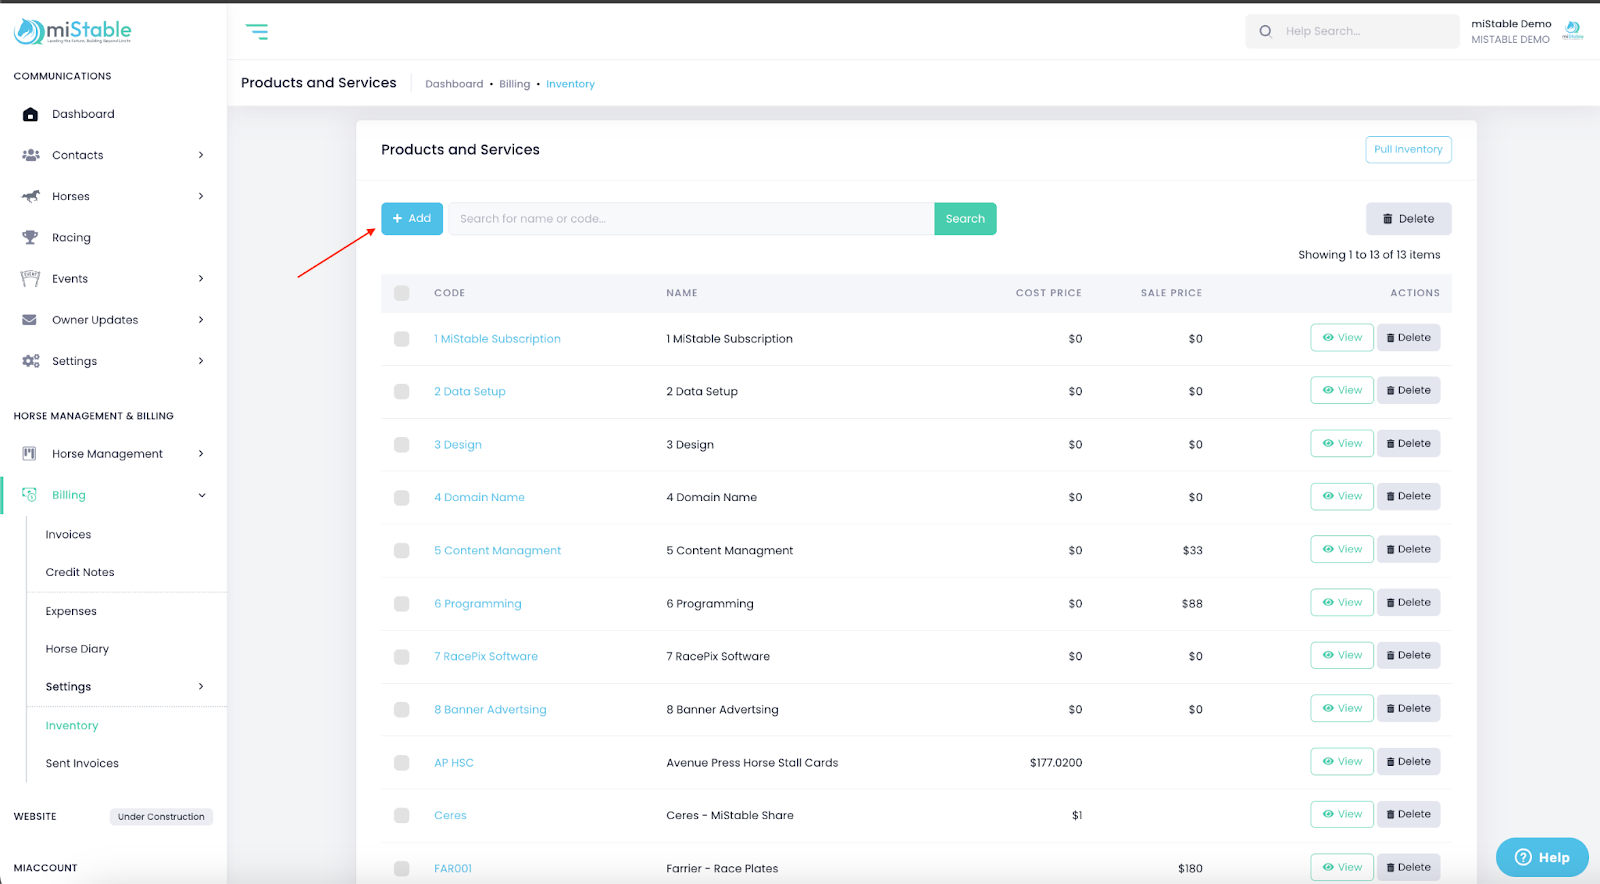1600x884 pixels.
Task: Check the 6 Programming row checkbox
Action: pyautogui.click(x=402, y=604)
